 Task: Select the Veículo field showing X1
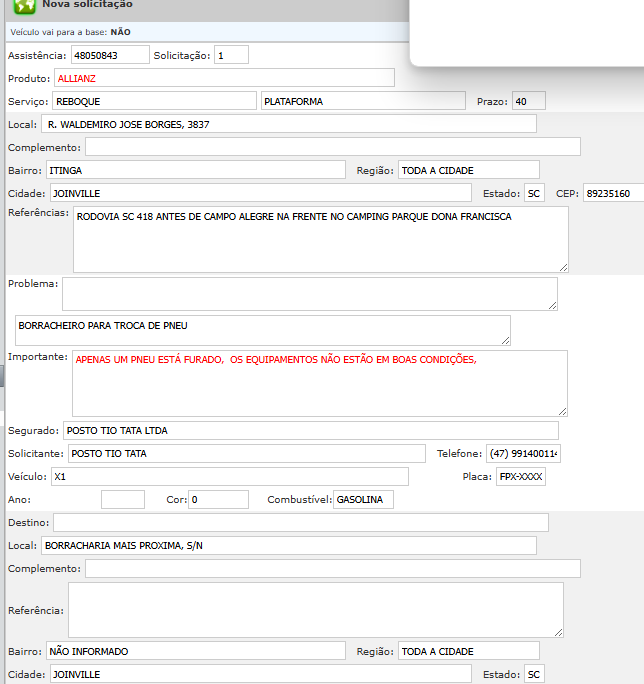coord(230,476)
